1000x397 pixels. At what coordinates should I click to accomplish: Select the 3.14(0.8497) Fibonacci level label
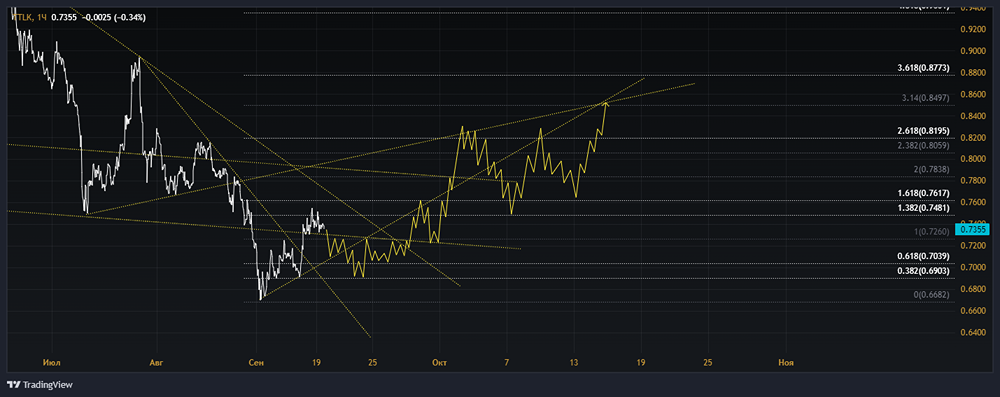coord(926,98)
